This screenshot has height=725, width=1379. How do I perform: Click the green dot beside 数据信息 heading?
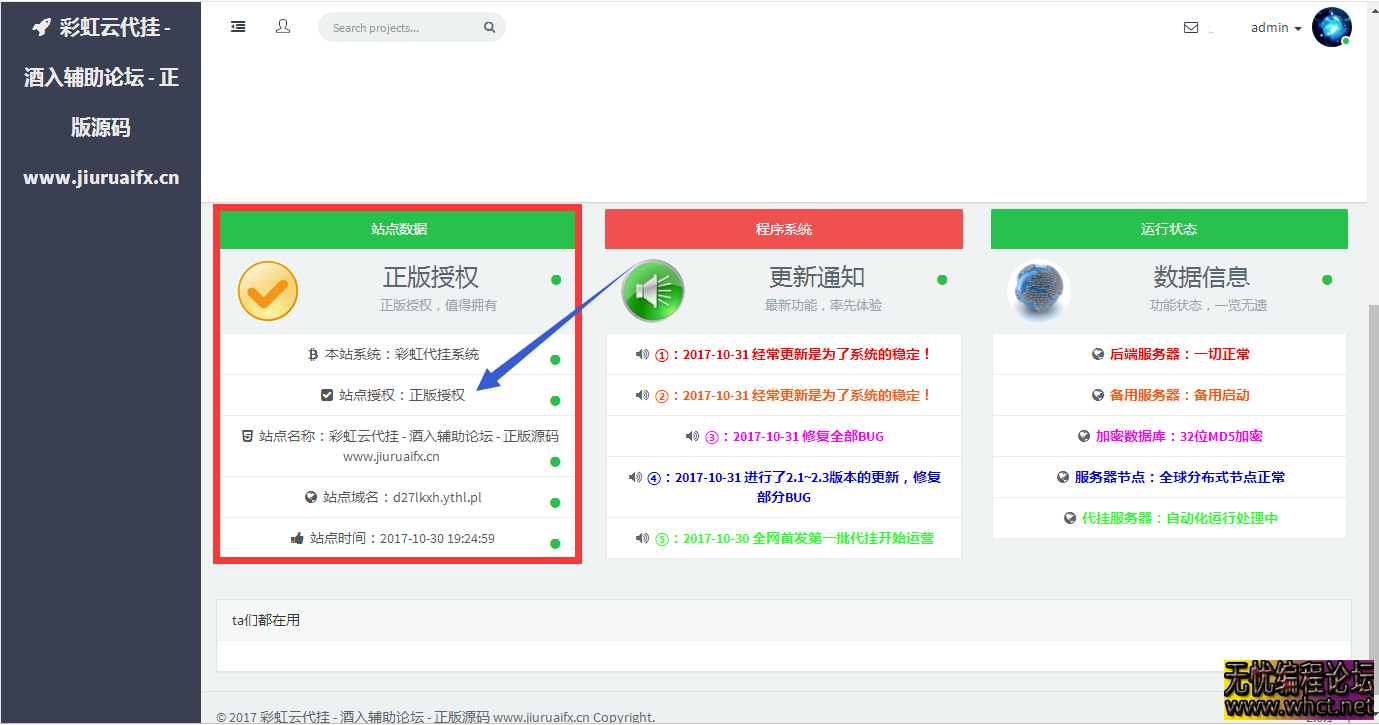pyautogui.click(x=1327, y=280)
